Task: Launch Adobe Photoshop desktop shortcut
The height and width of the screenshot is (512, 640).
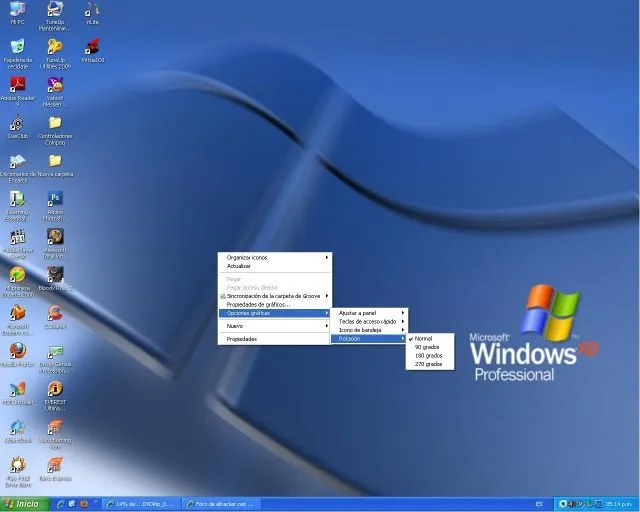Action: (x=55, y=206)
